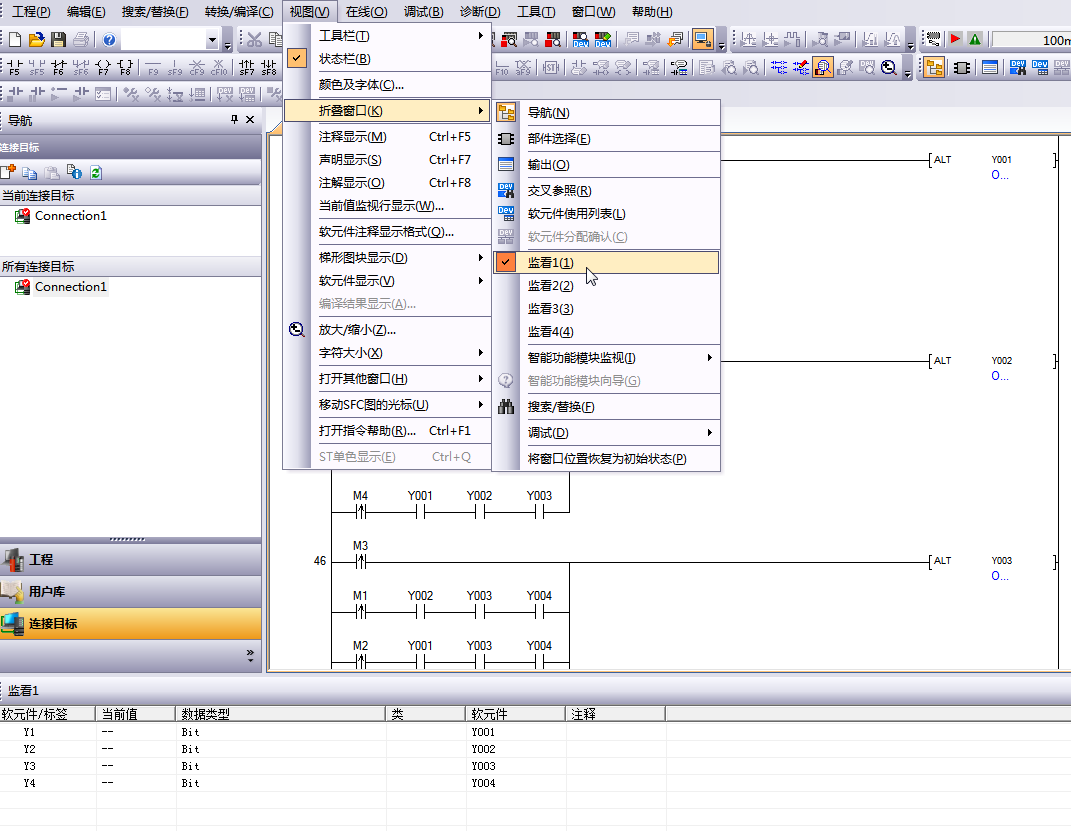Toggle 导航(N) navigation window in the submenu
The image size is (1071, 831).
[548, 113]
